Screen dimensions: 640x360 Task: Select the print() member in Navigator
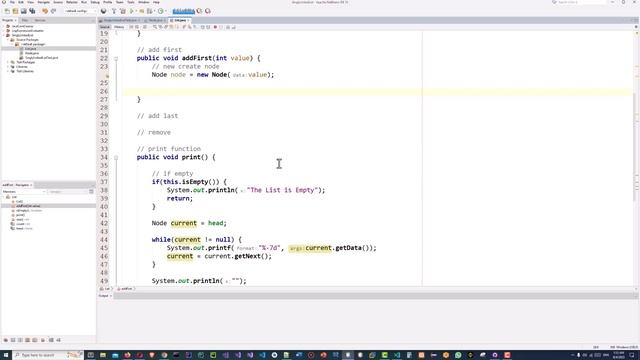[x=20, y=215]
